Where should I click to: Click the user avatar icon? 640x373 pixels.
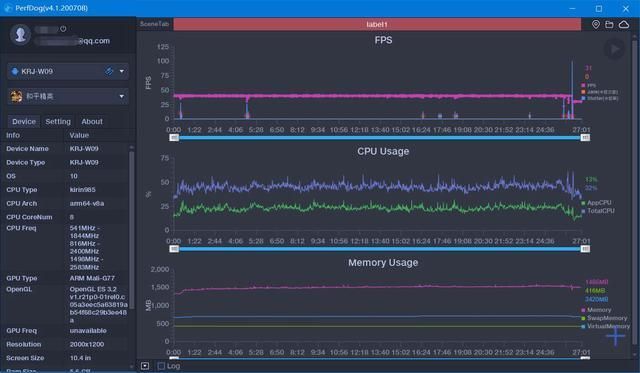(x=20, y=35)
